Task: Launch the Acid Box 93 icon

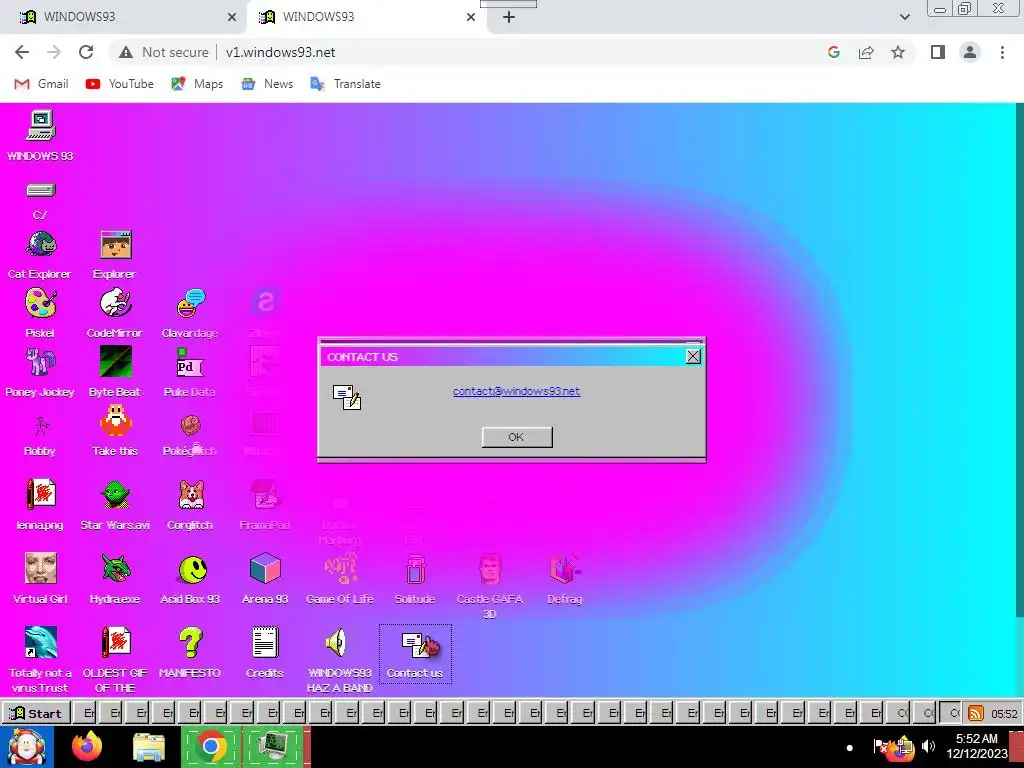Action: coord(190,578)
